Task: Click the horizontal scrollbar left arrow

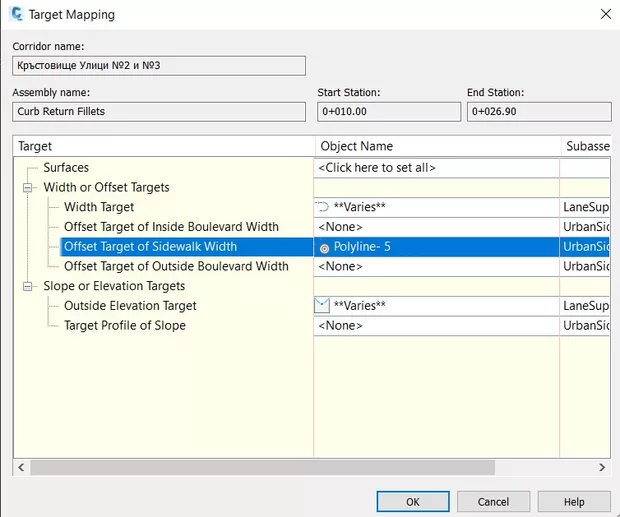Action: [20, 467]
